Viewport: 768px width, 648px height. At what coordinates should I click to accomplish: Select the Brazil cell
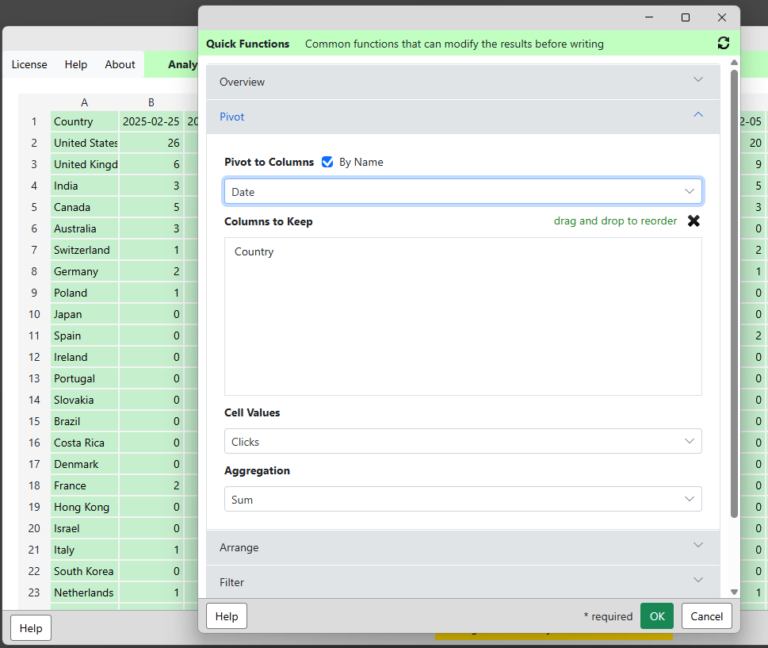coord(84,421)
